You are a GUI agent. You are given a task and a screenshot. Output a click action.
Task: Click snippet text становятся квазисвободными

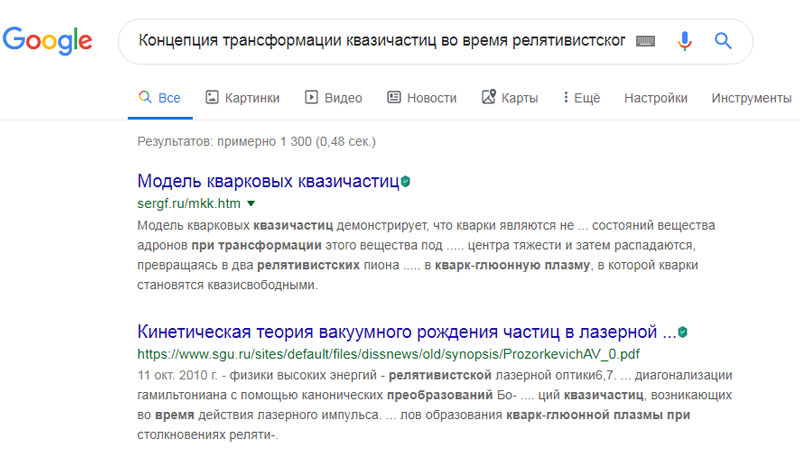coord(227,285)
